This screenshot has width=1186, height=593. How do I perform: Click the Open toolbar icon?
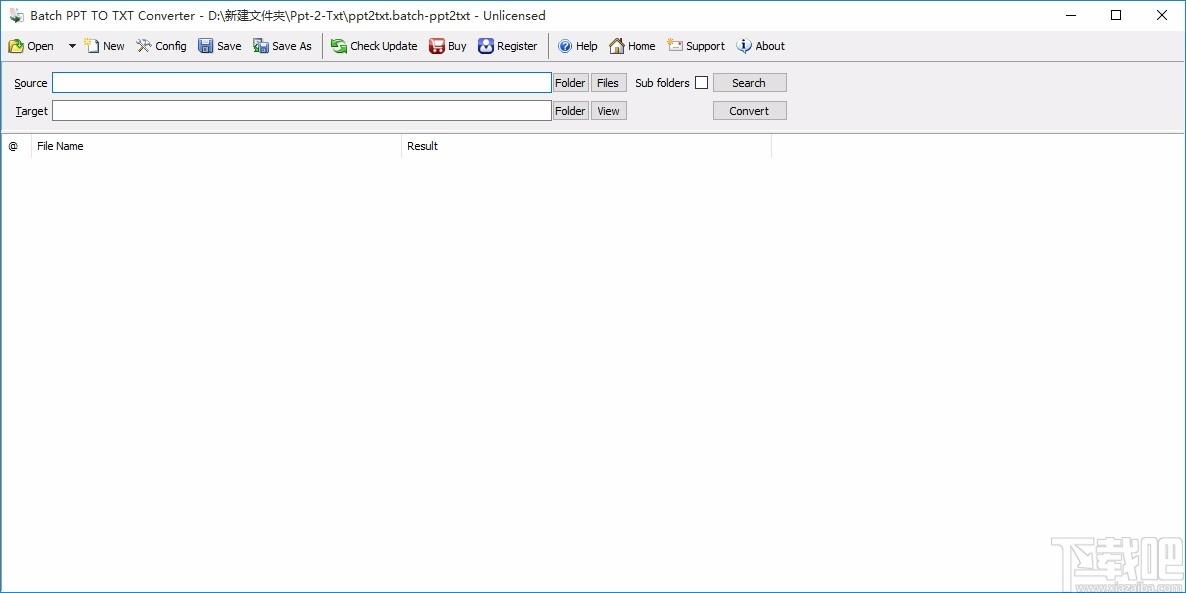[x=30, y=46]
